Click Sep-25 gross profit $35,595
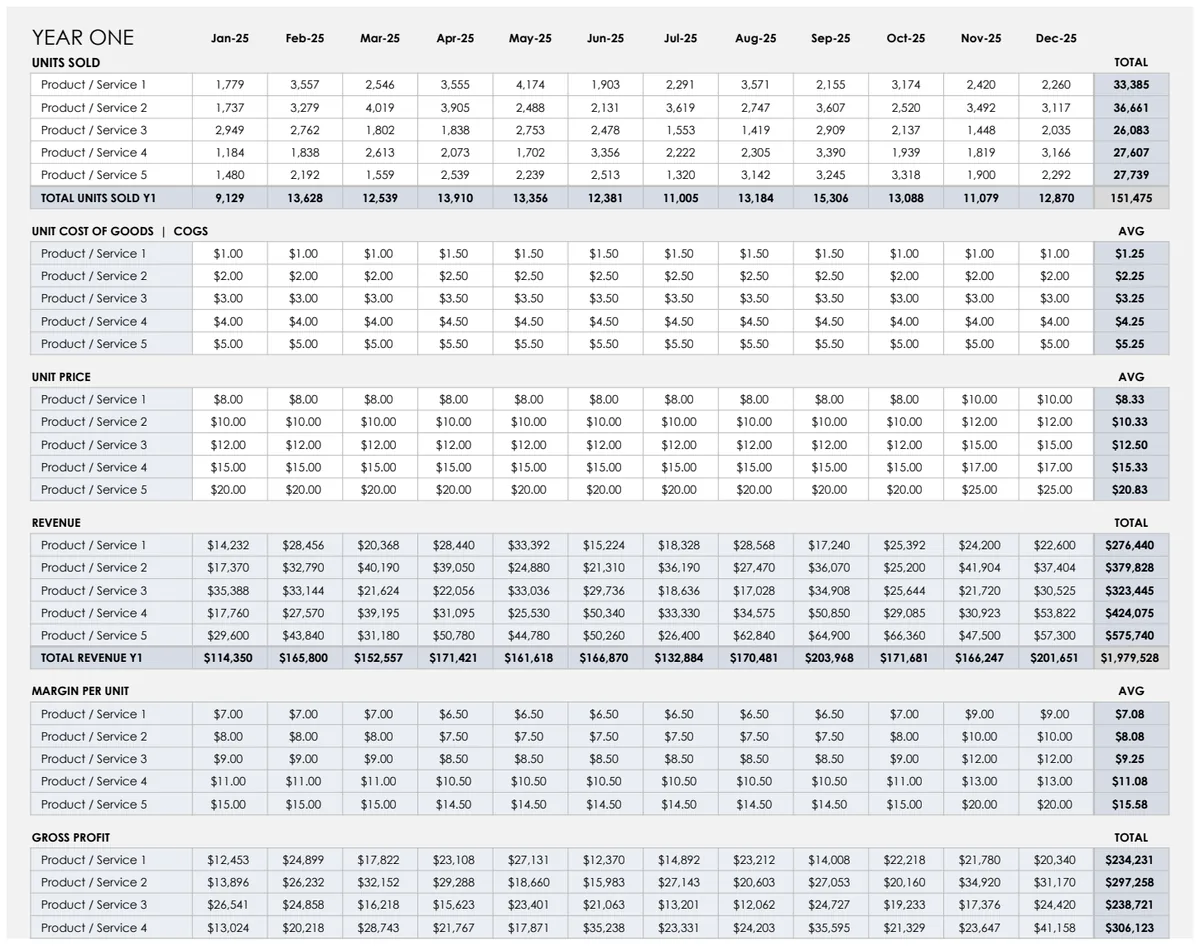Screen dimensions: 1200x946 tap(830, 928)
